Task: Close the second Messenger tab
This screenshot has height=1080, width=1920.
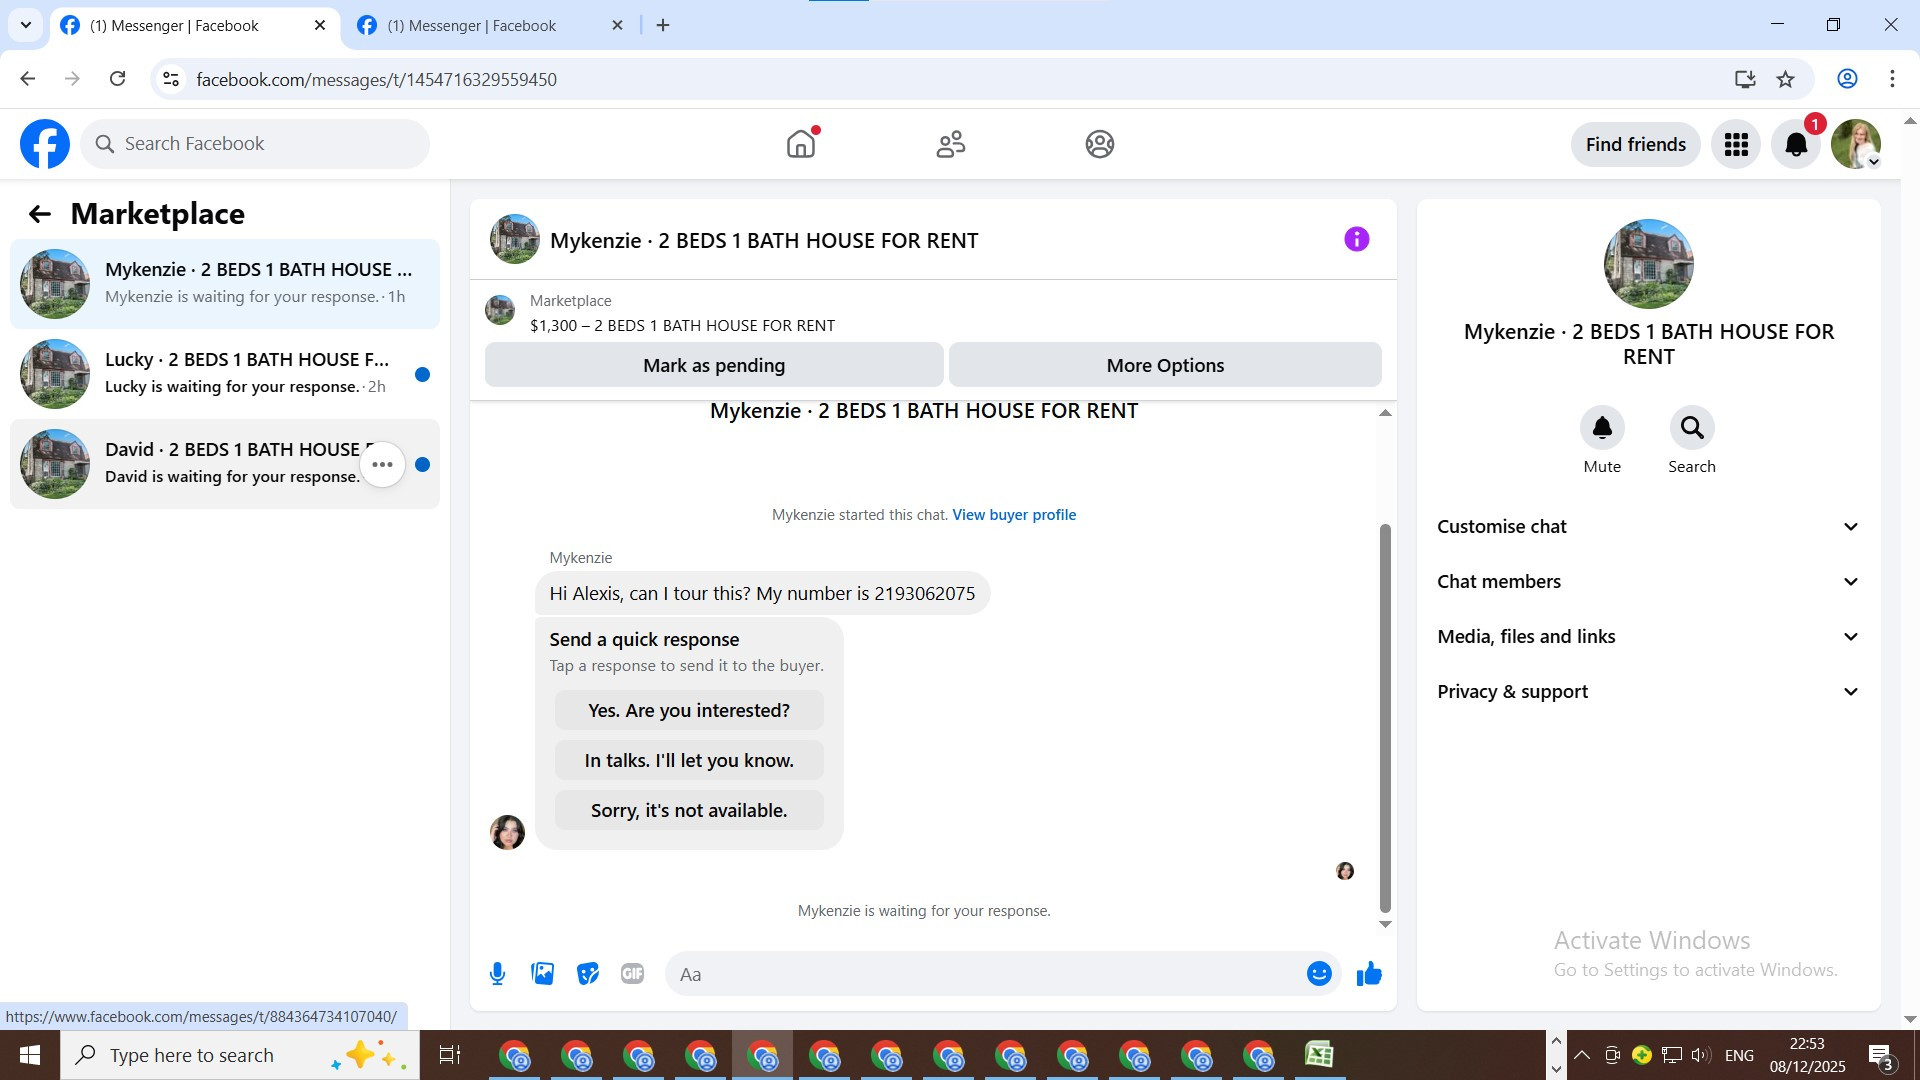Action: point(618,25)
